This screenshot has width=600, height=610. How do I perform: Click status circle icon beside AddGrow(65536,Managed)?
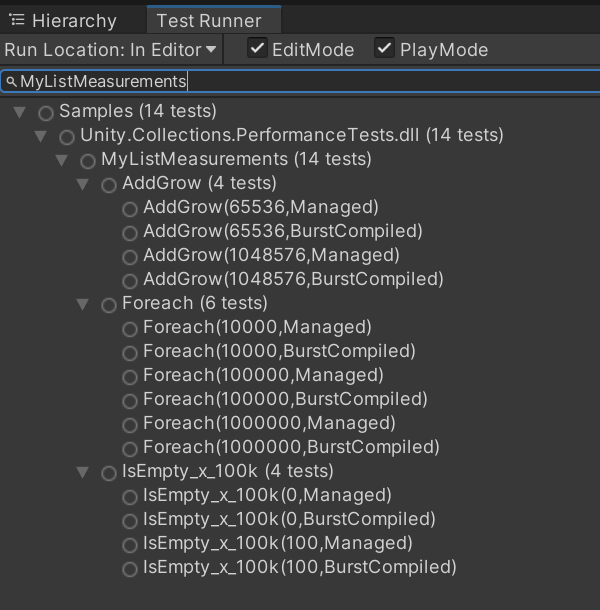pyautogui.click(x=130, y=209)
